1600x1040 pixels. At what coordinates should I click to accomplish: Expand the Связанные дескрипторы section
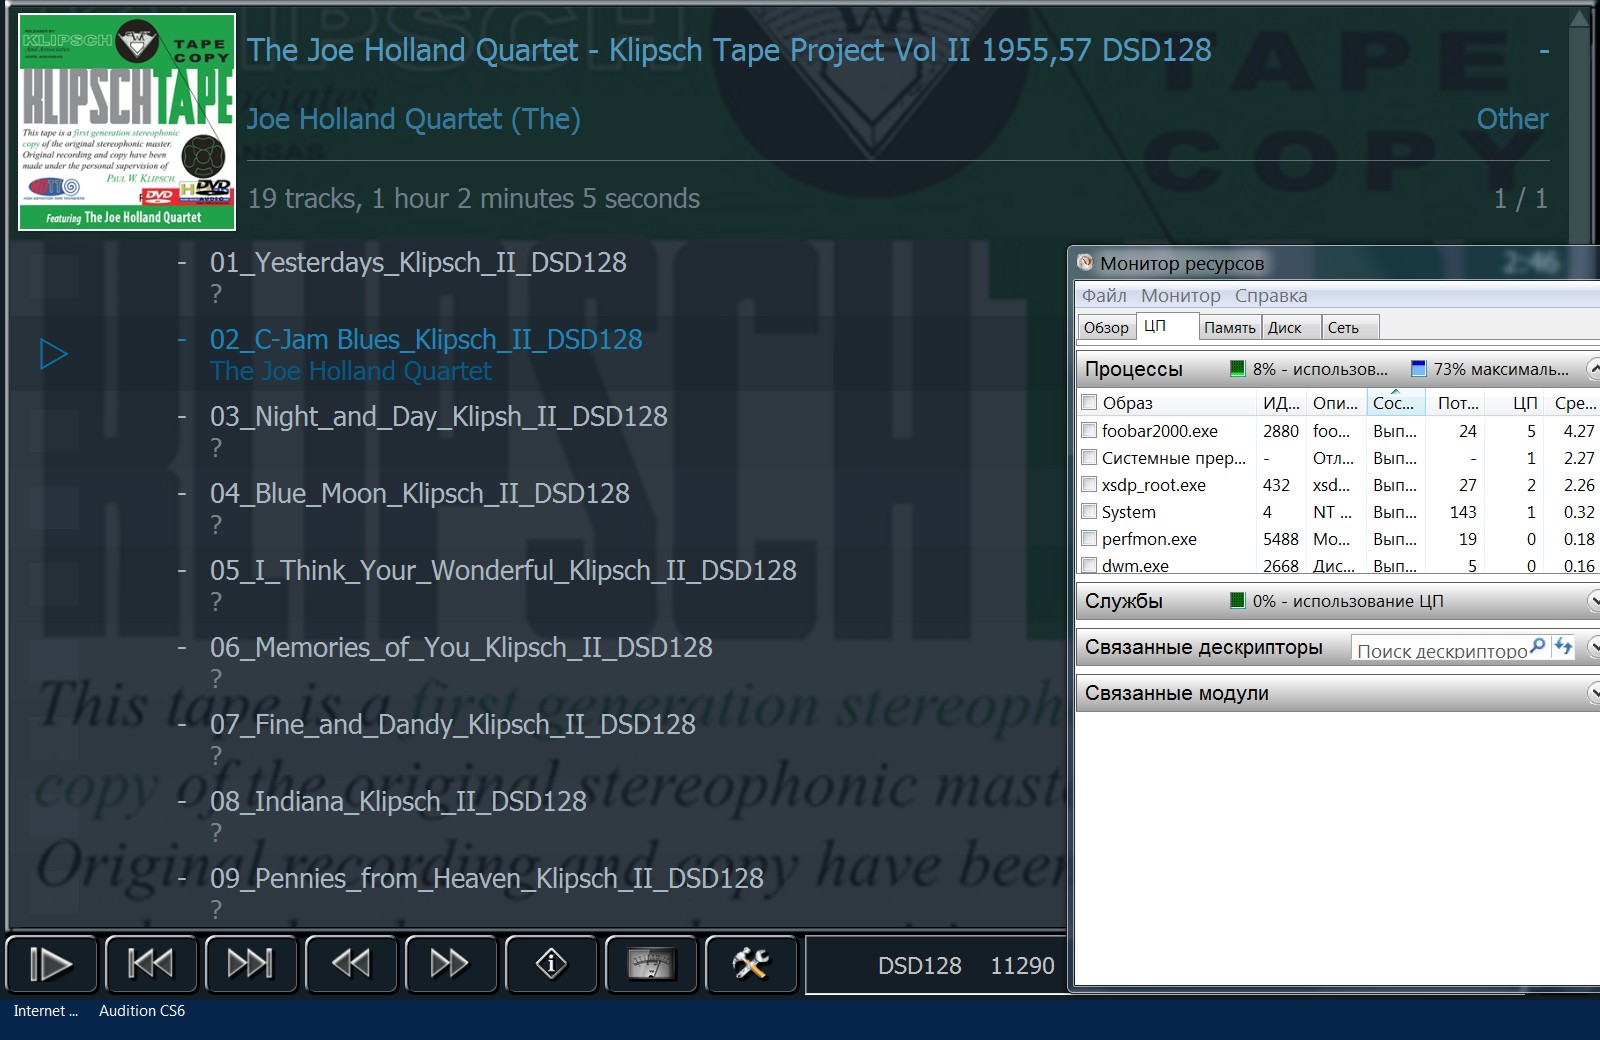coord(1594,647)
